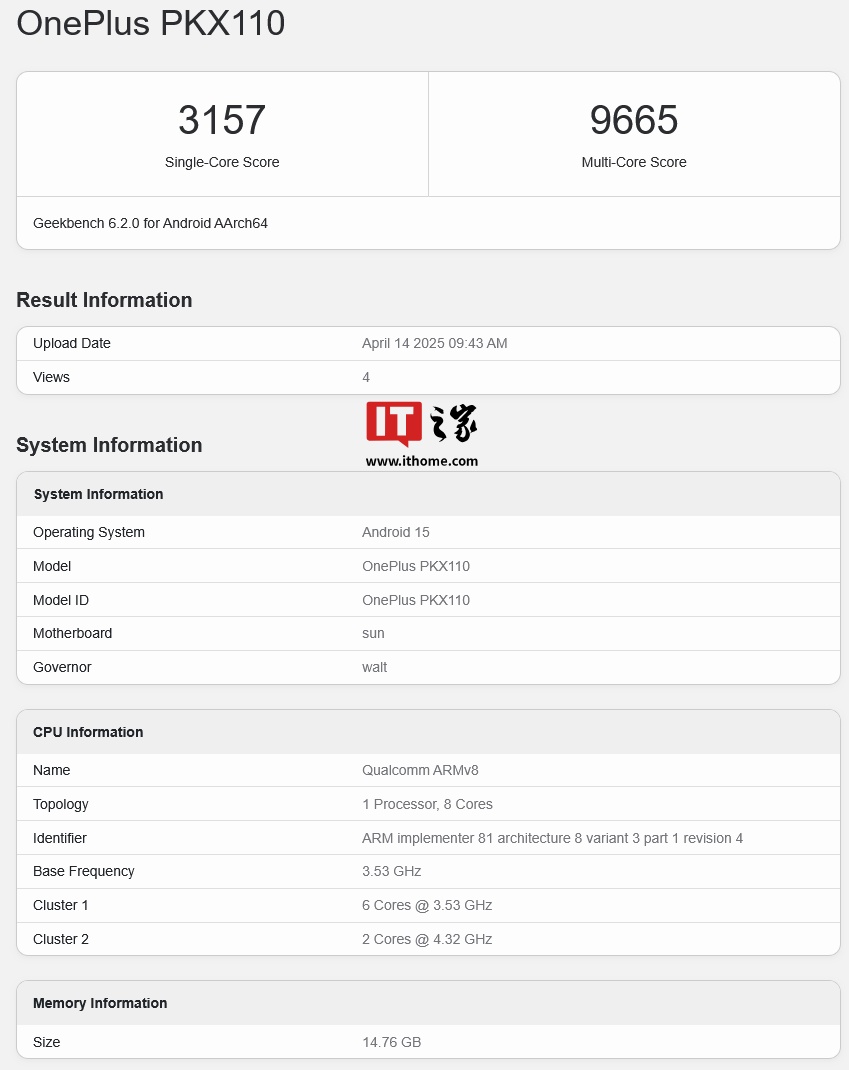Click the Single-Core Score label
This screenshot has height=1070, width=849.
[222, 162]
